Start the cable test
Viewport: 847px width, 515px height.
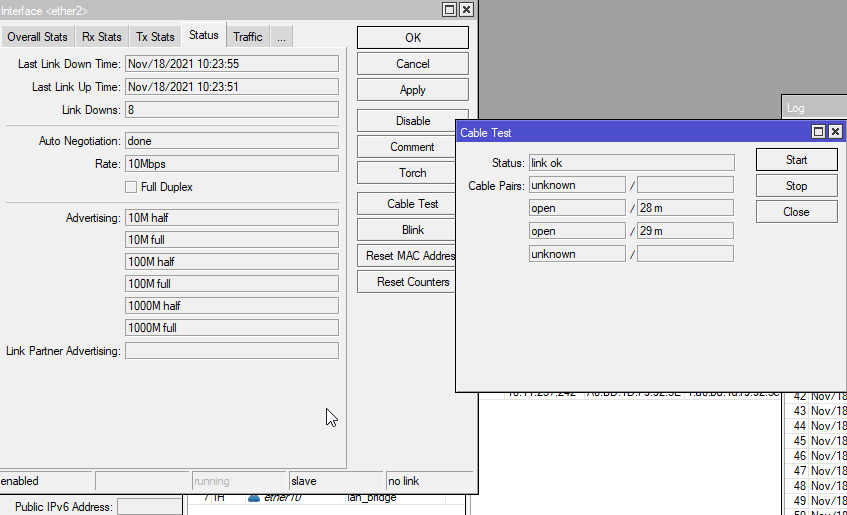796,160
